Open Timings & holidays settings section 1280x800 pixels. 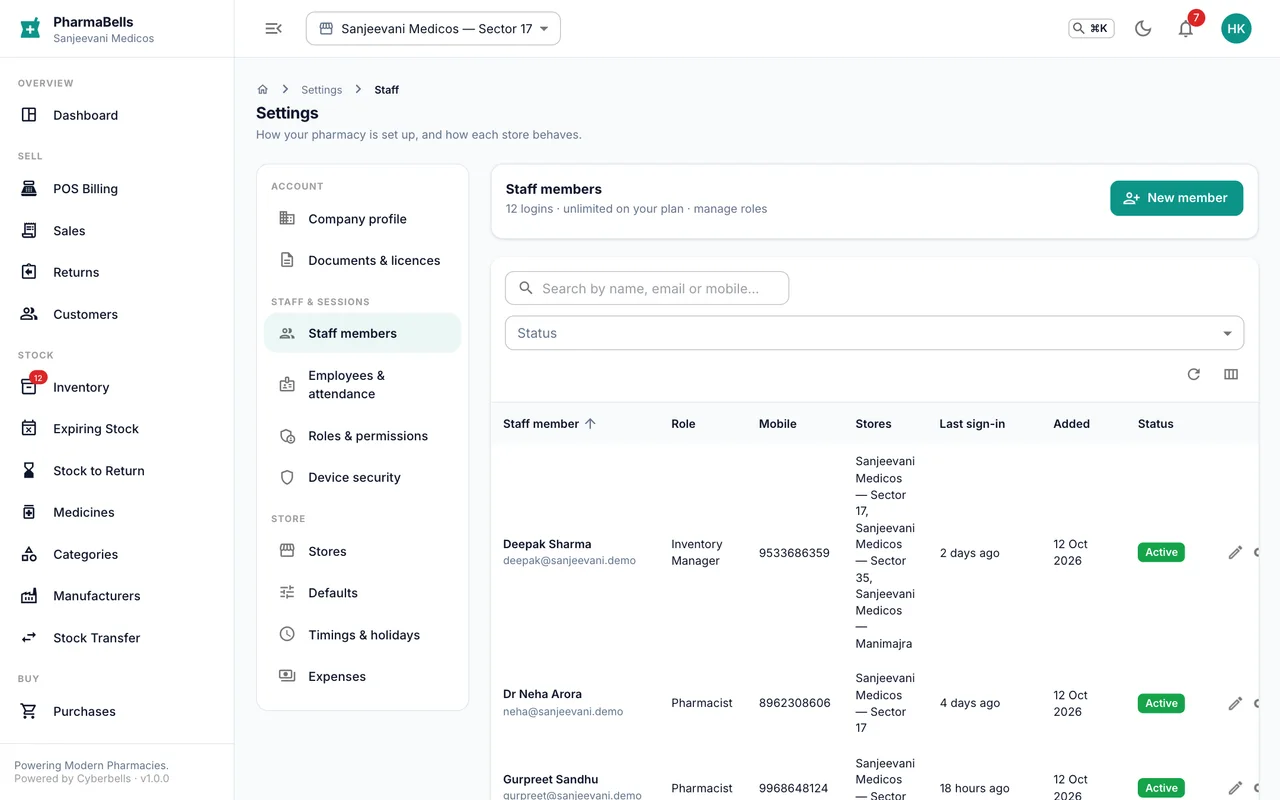click(362, 635)
